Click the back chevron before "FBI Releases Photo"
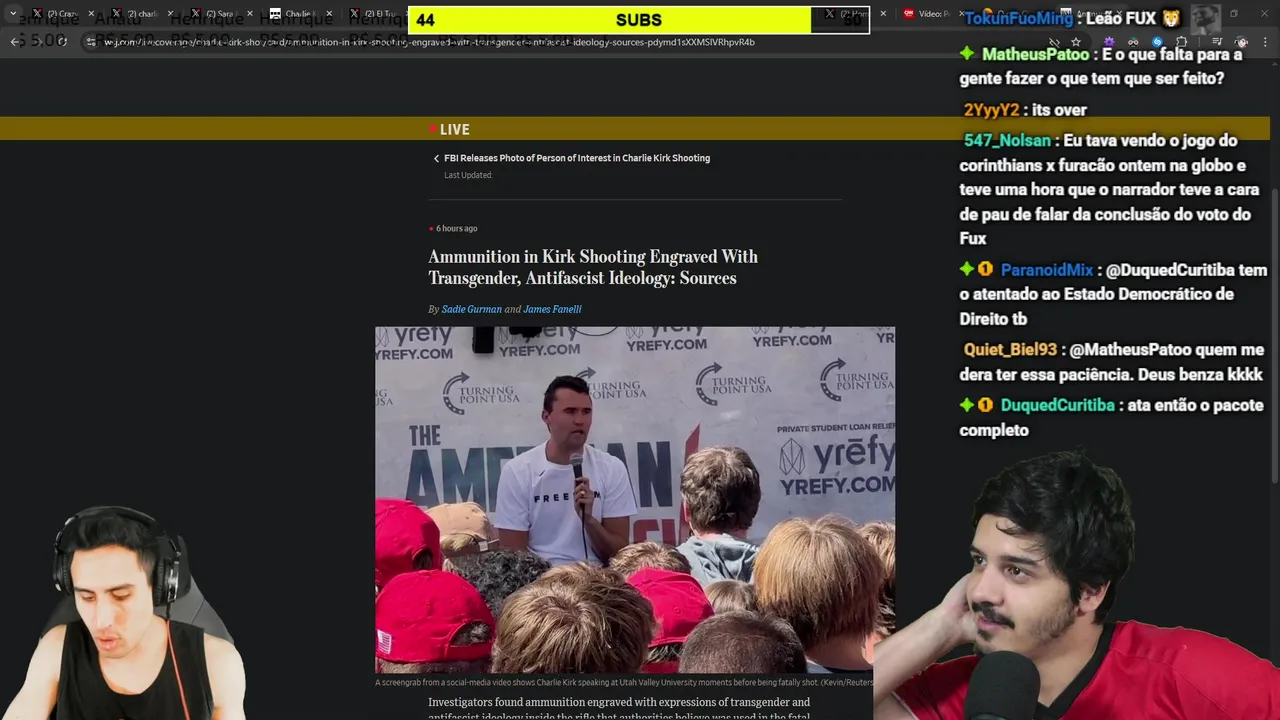 436,158
